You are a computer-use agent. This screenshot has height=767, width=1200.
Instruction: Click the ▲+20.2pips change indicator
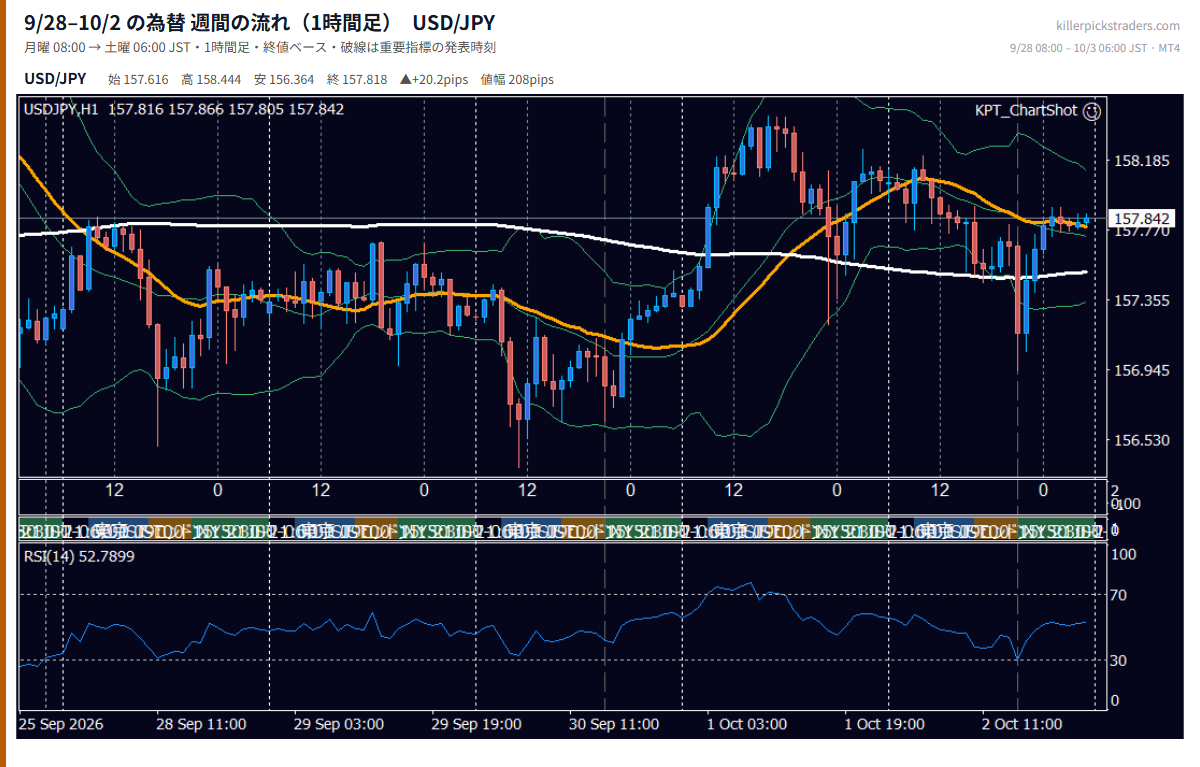coord(434,79)
